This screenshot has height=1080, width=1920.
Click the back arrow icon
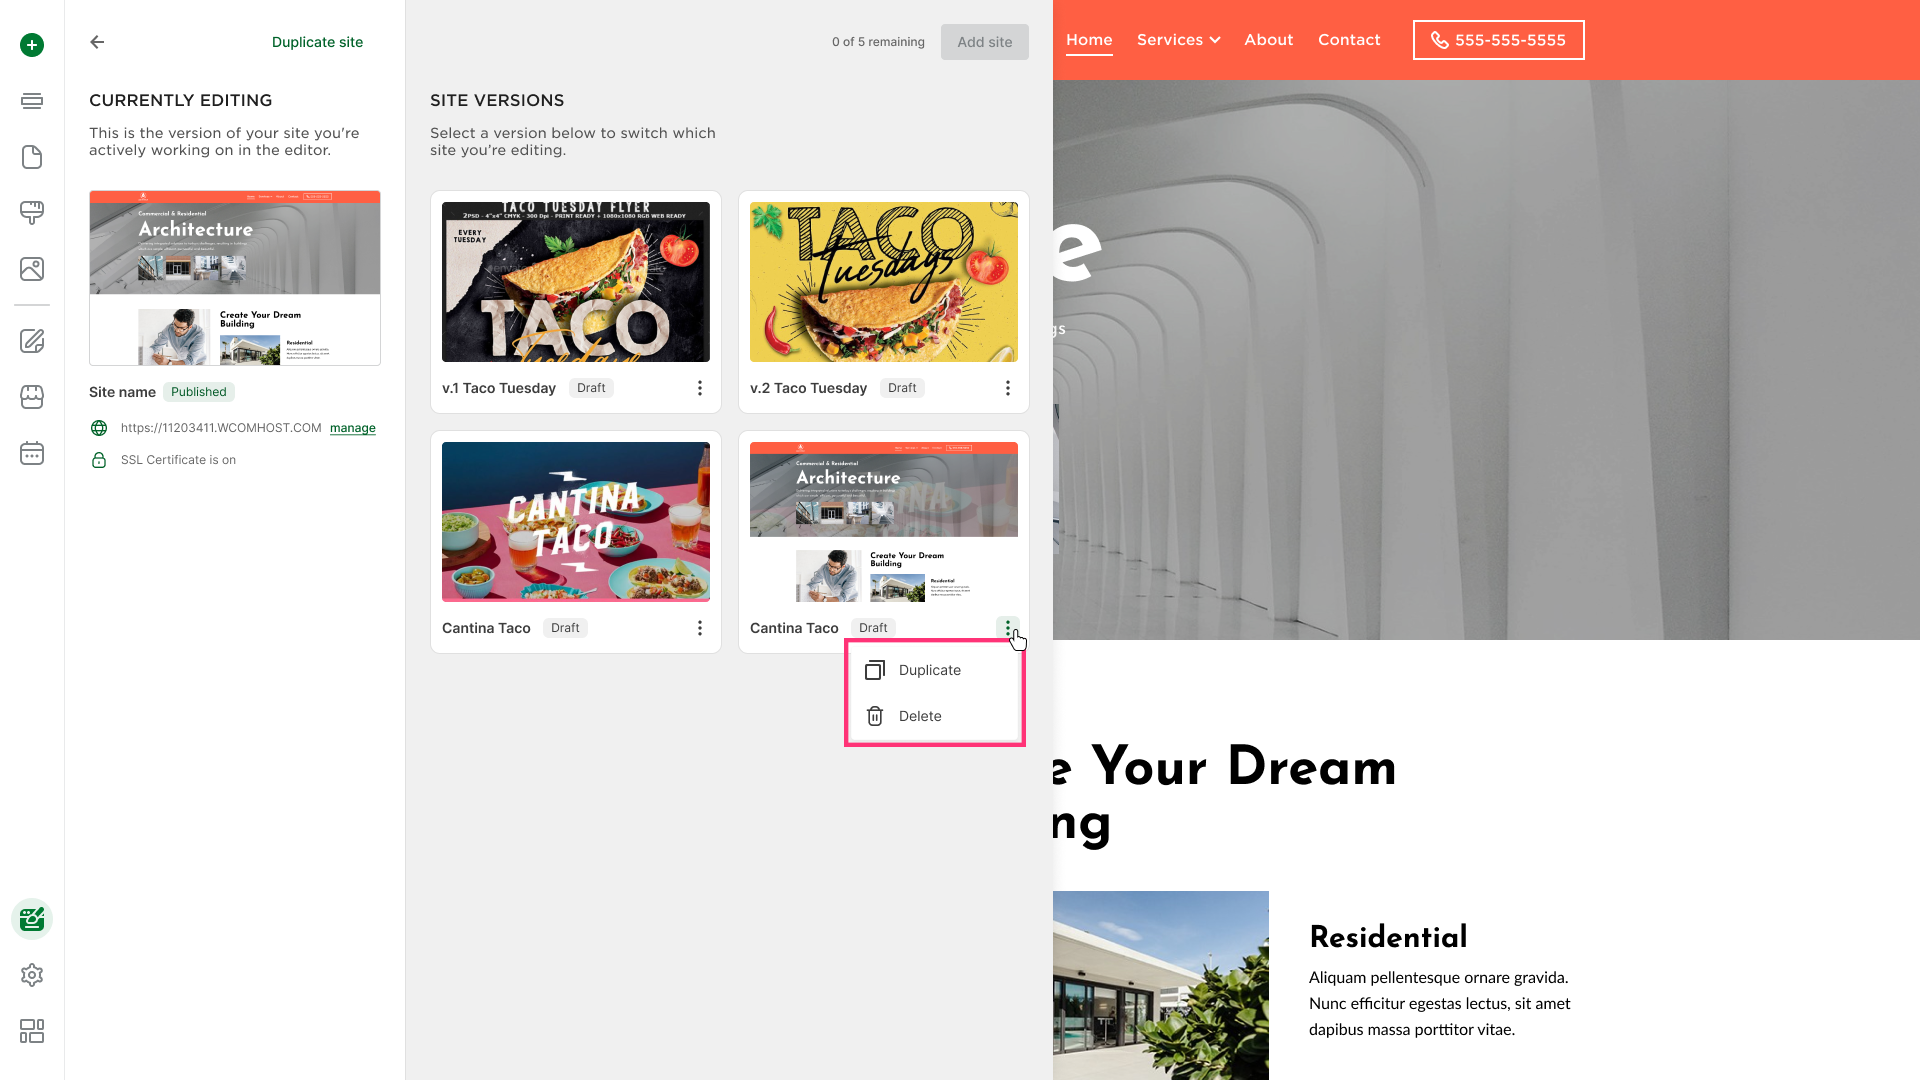(97, 42)
